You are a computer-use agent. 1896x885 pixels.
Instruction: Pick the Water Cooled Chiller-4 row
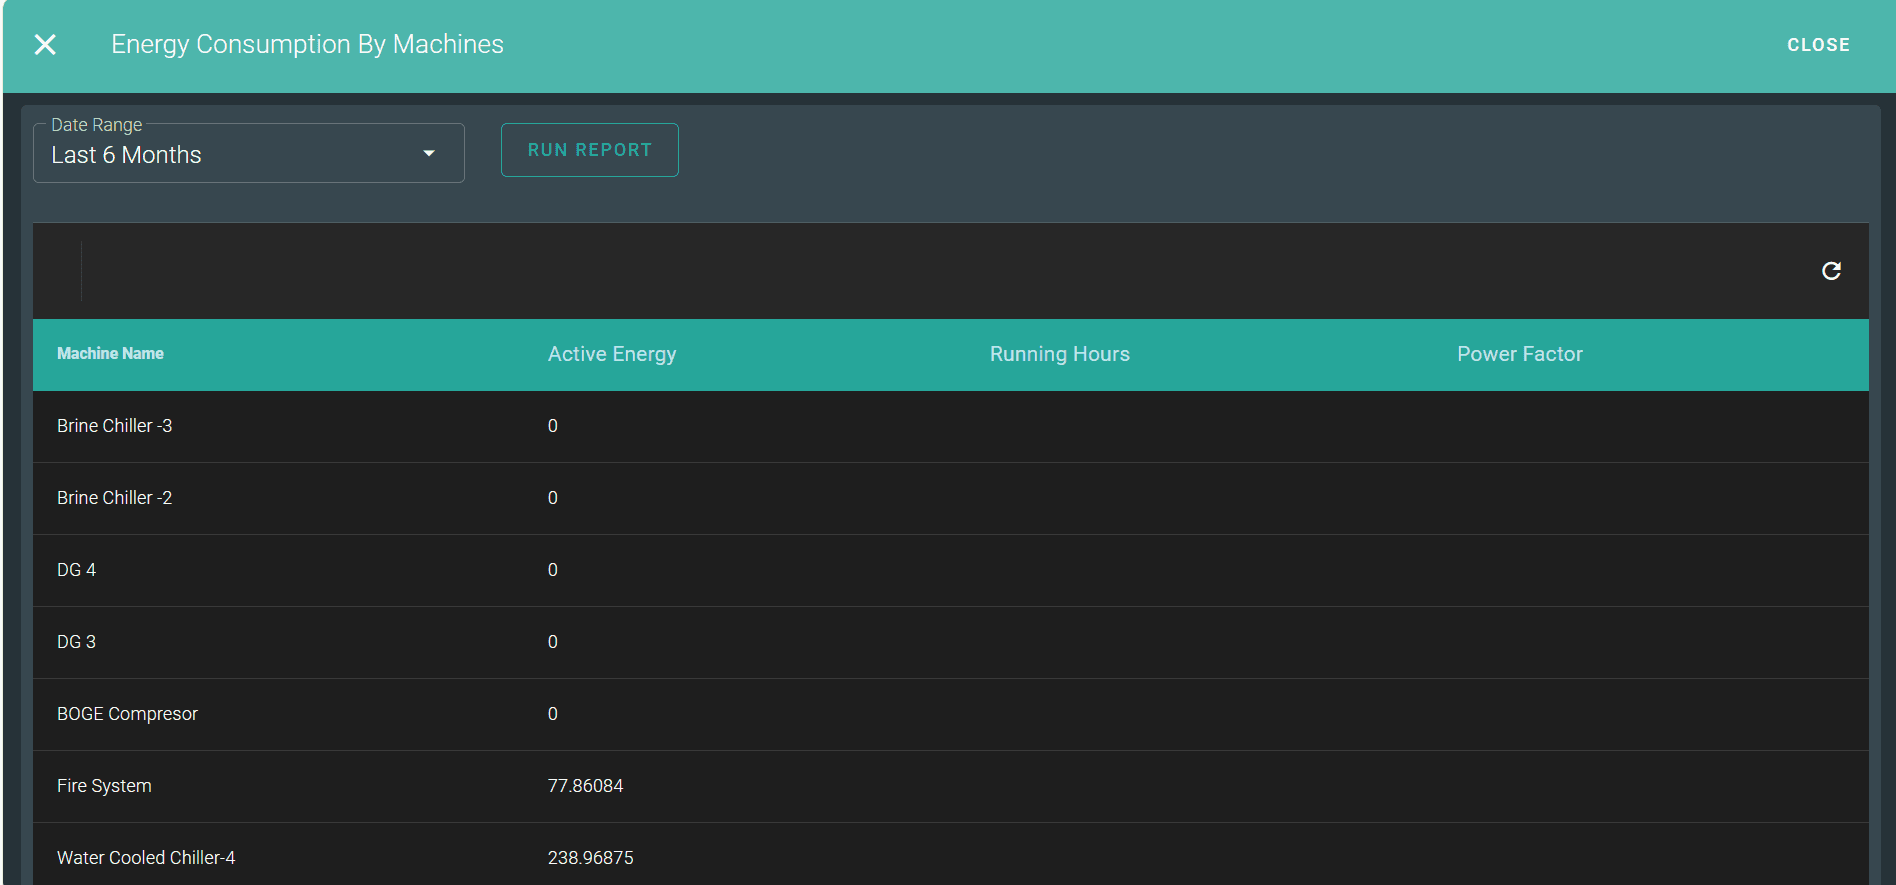tap(146, 858)
